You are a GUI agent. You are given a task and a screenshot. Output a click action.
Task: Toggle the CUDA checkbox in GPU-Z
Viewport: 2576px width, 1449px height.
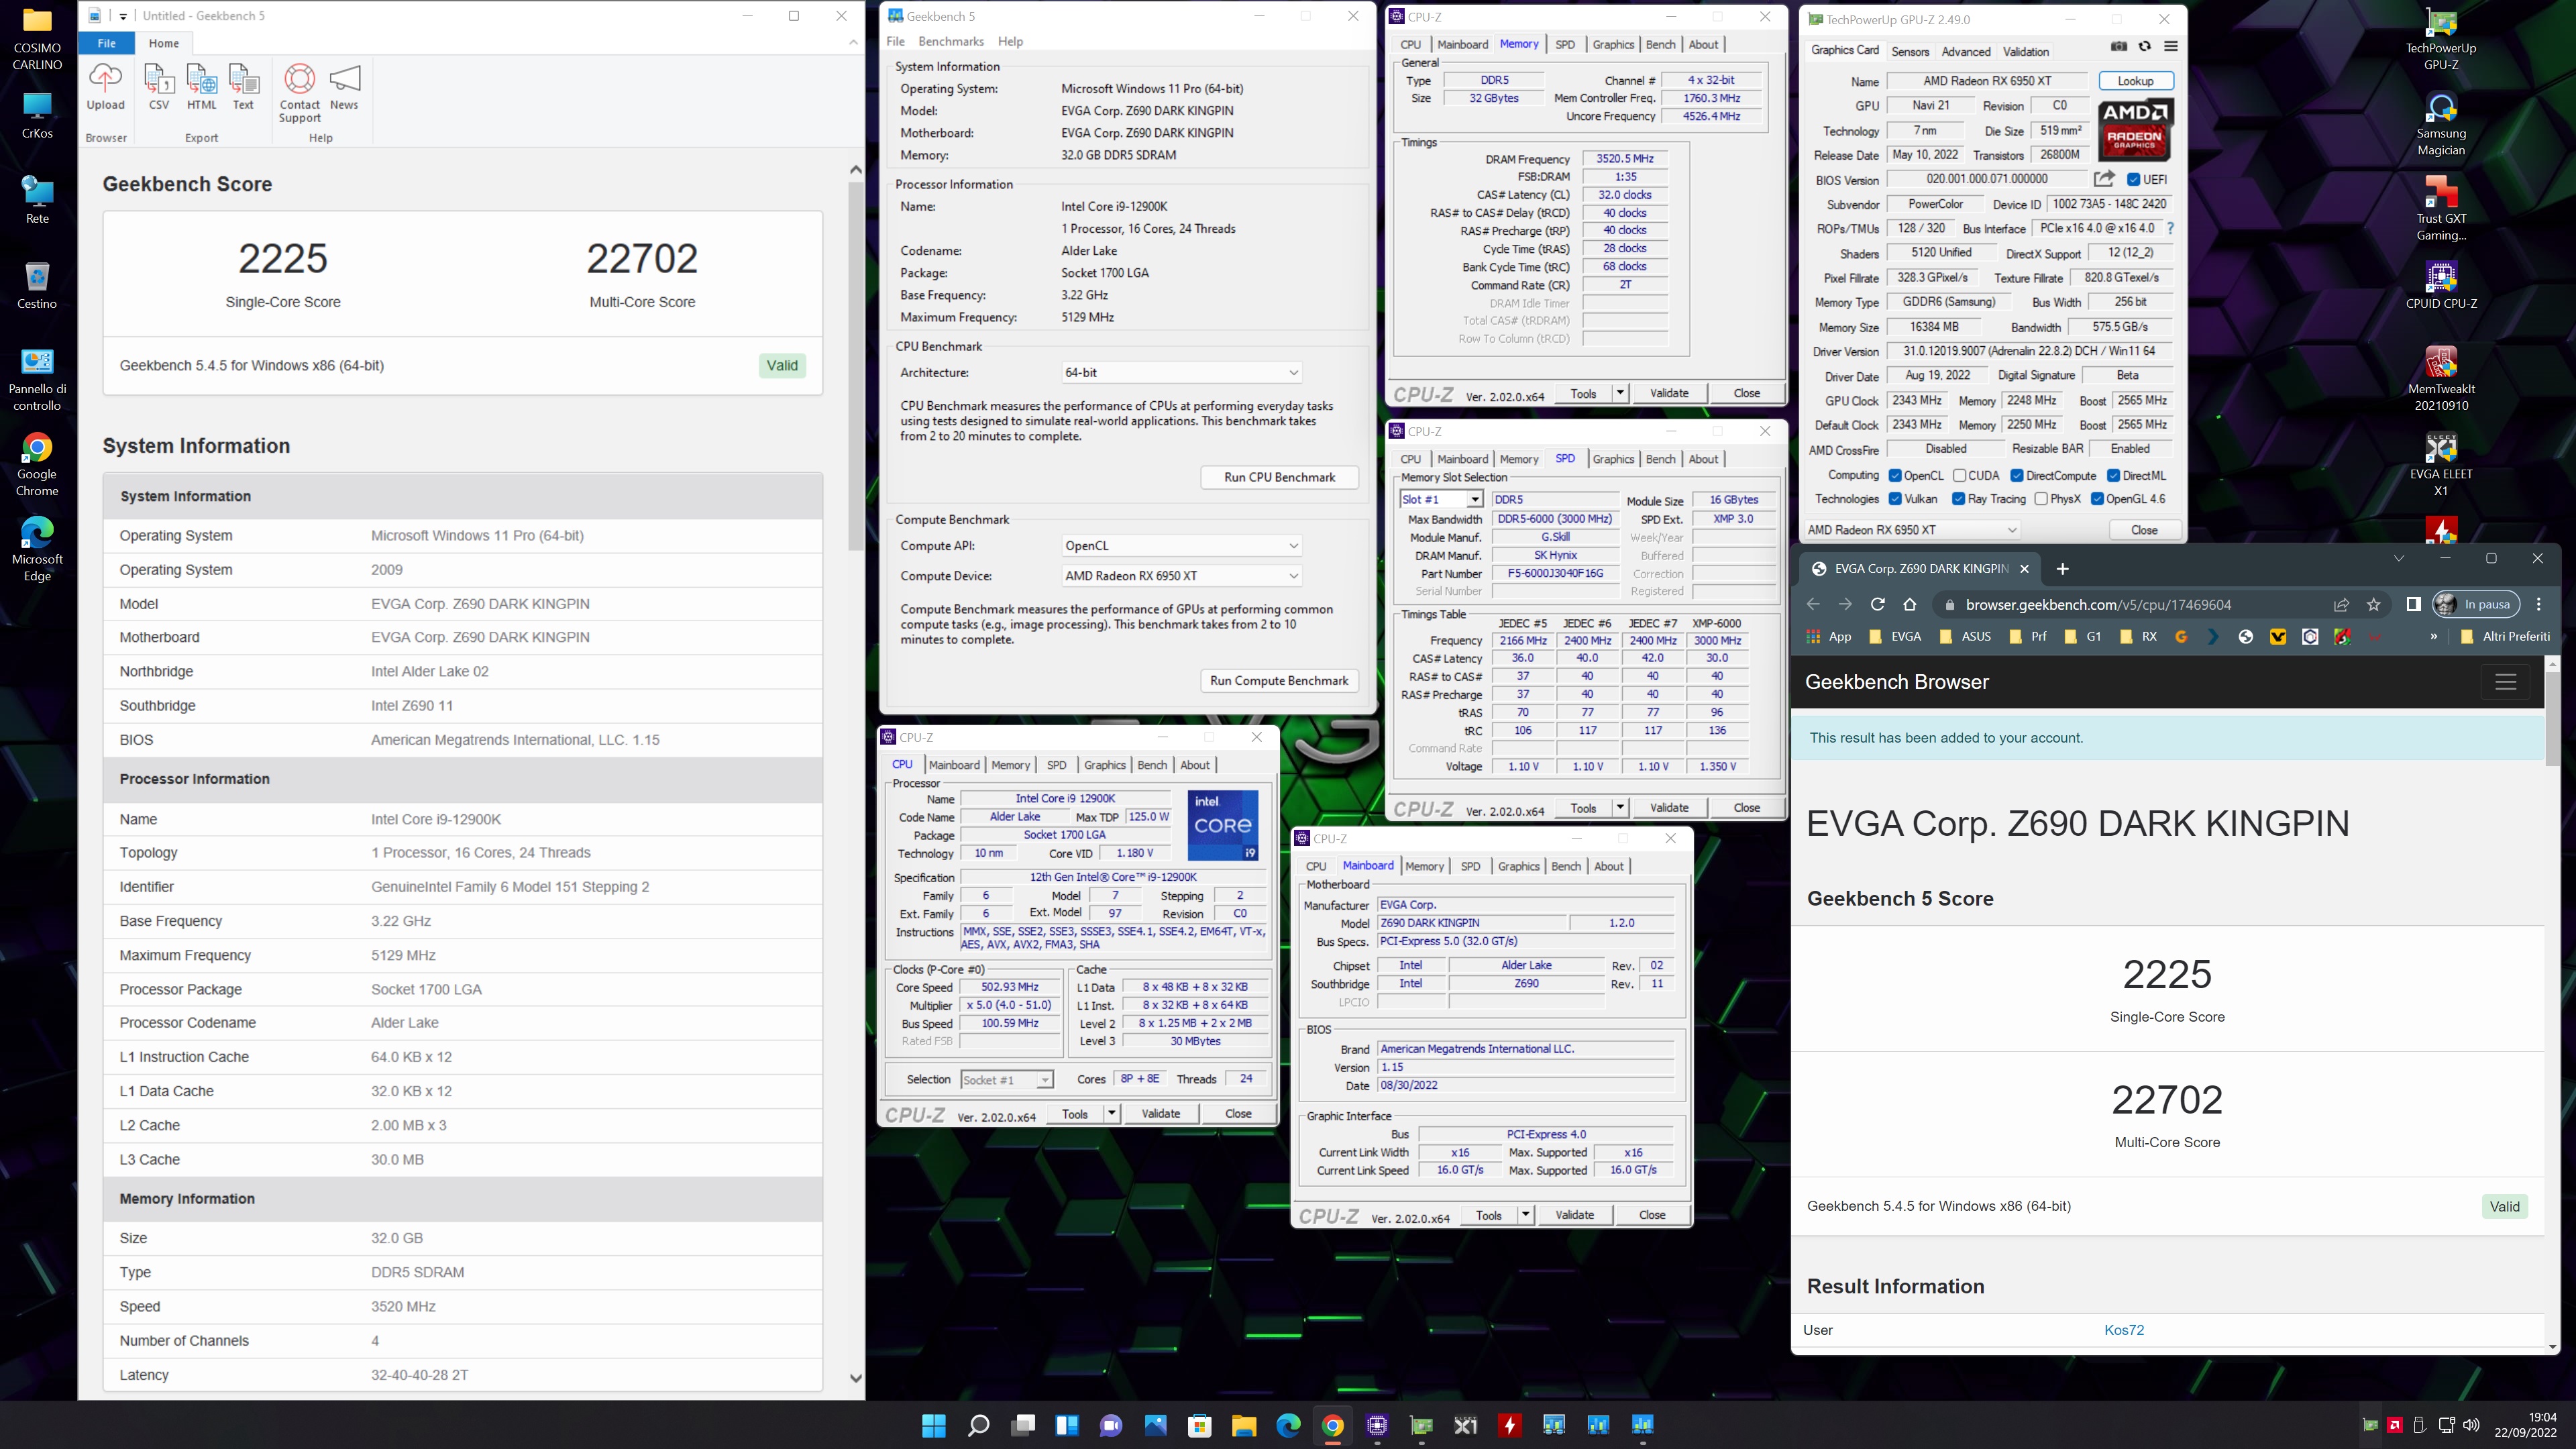[x=1959, y=476]
